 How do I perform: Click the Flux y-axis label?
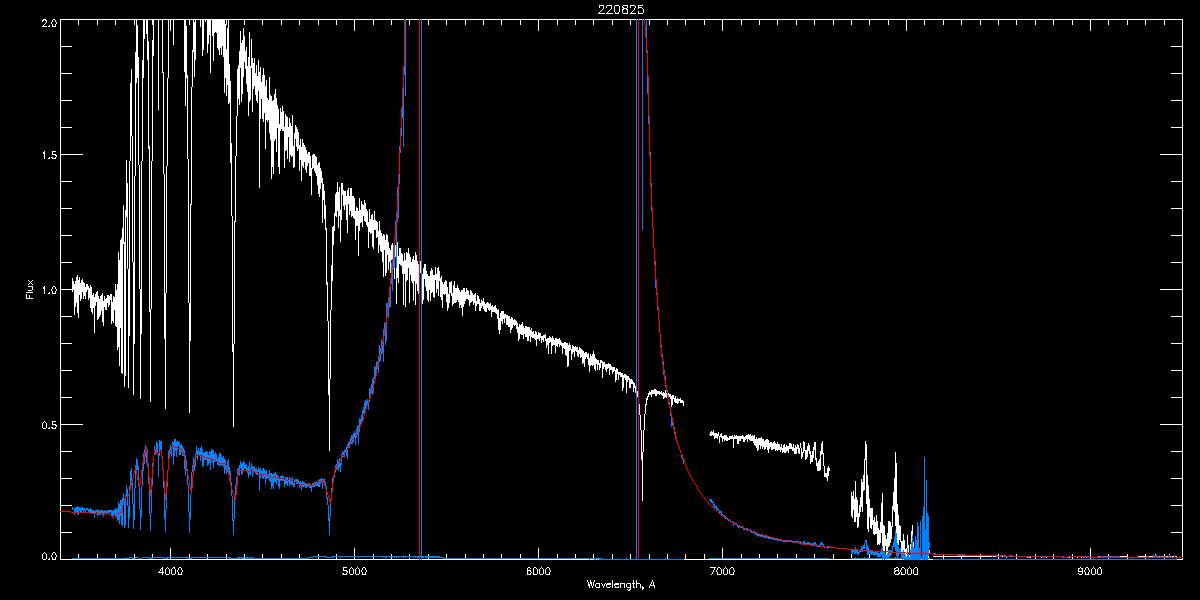coord(30,290)
